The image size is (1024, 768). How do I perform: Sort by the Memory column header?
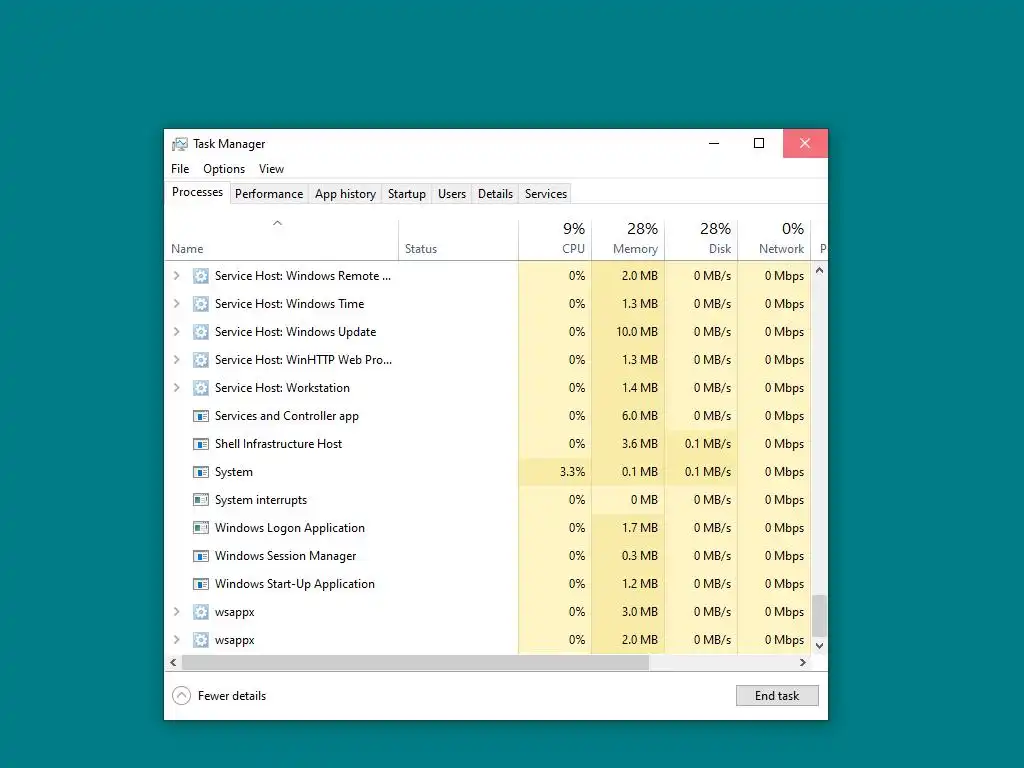click(x=628, y=240)
